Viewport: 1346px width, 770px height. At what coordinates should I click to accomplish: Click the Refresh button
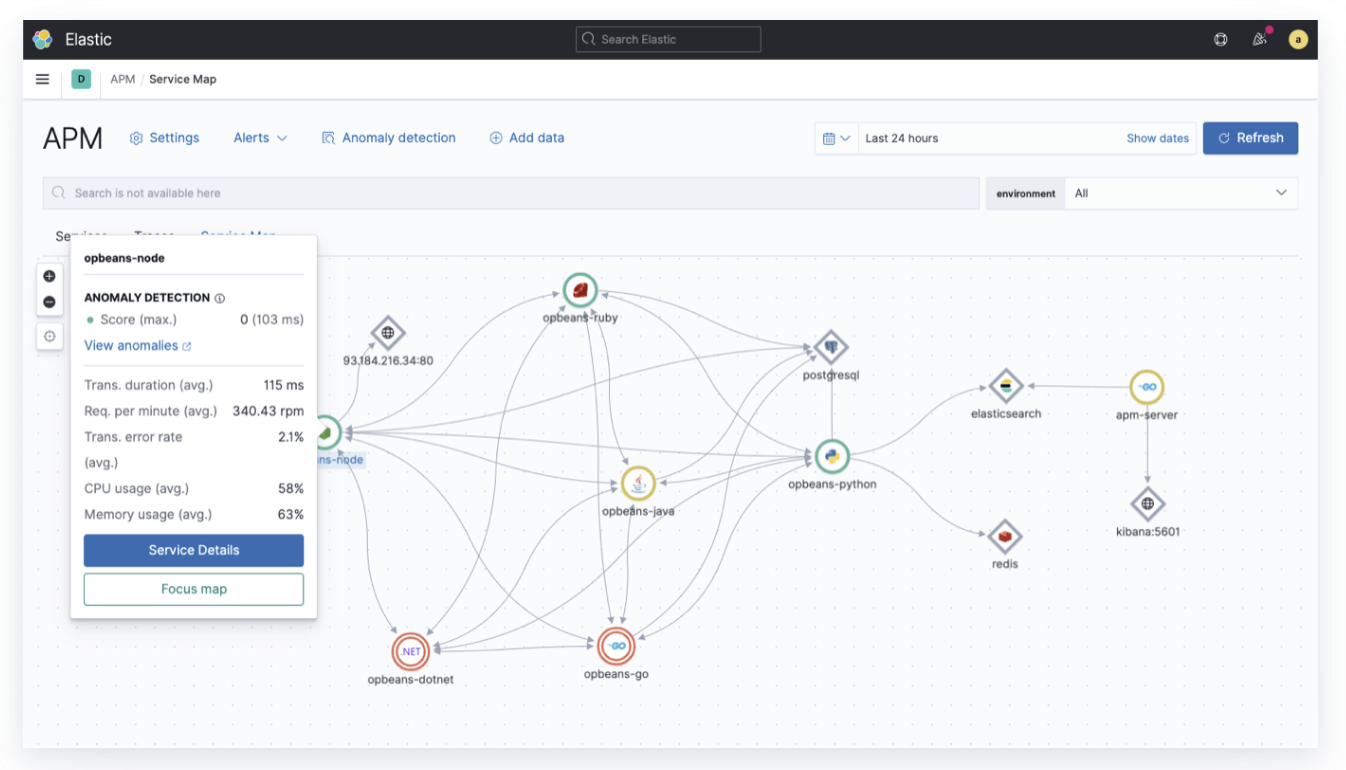point(1250,138)
